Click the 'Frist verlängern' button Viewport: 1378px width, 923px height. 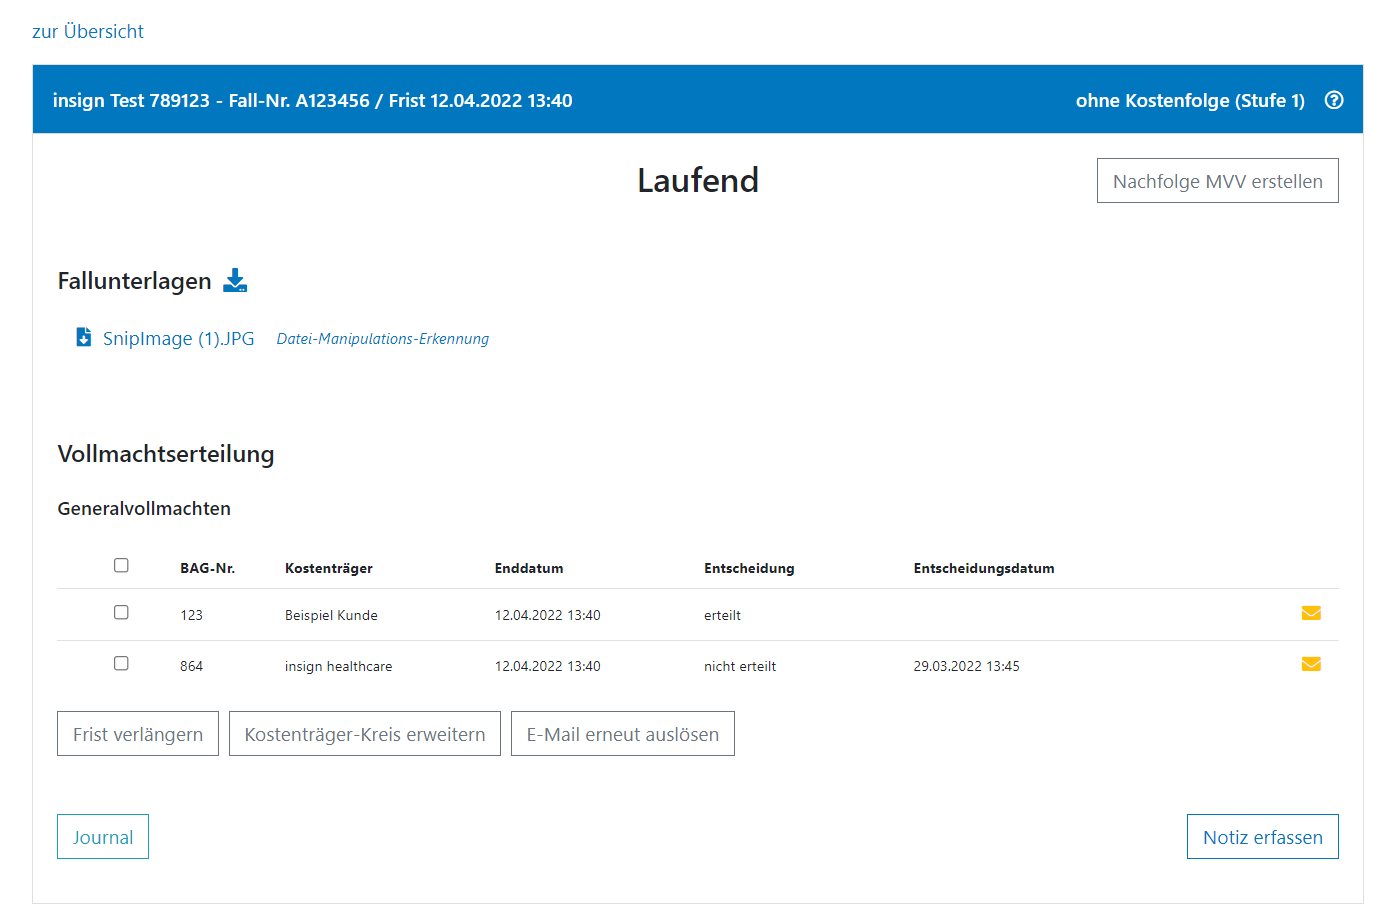point(138,734)
